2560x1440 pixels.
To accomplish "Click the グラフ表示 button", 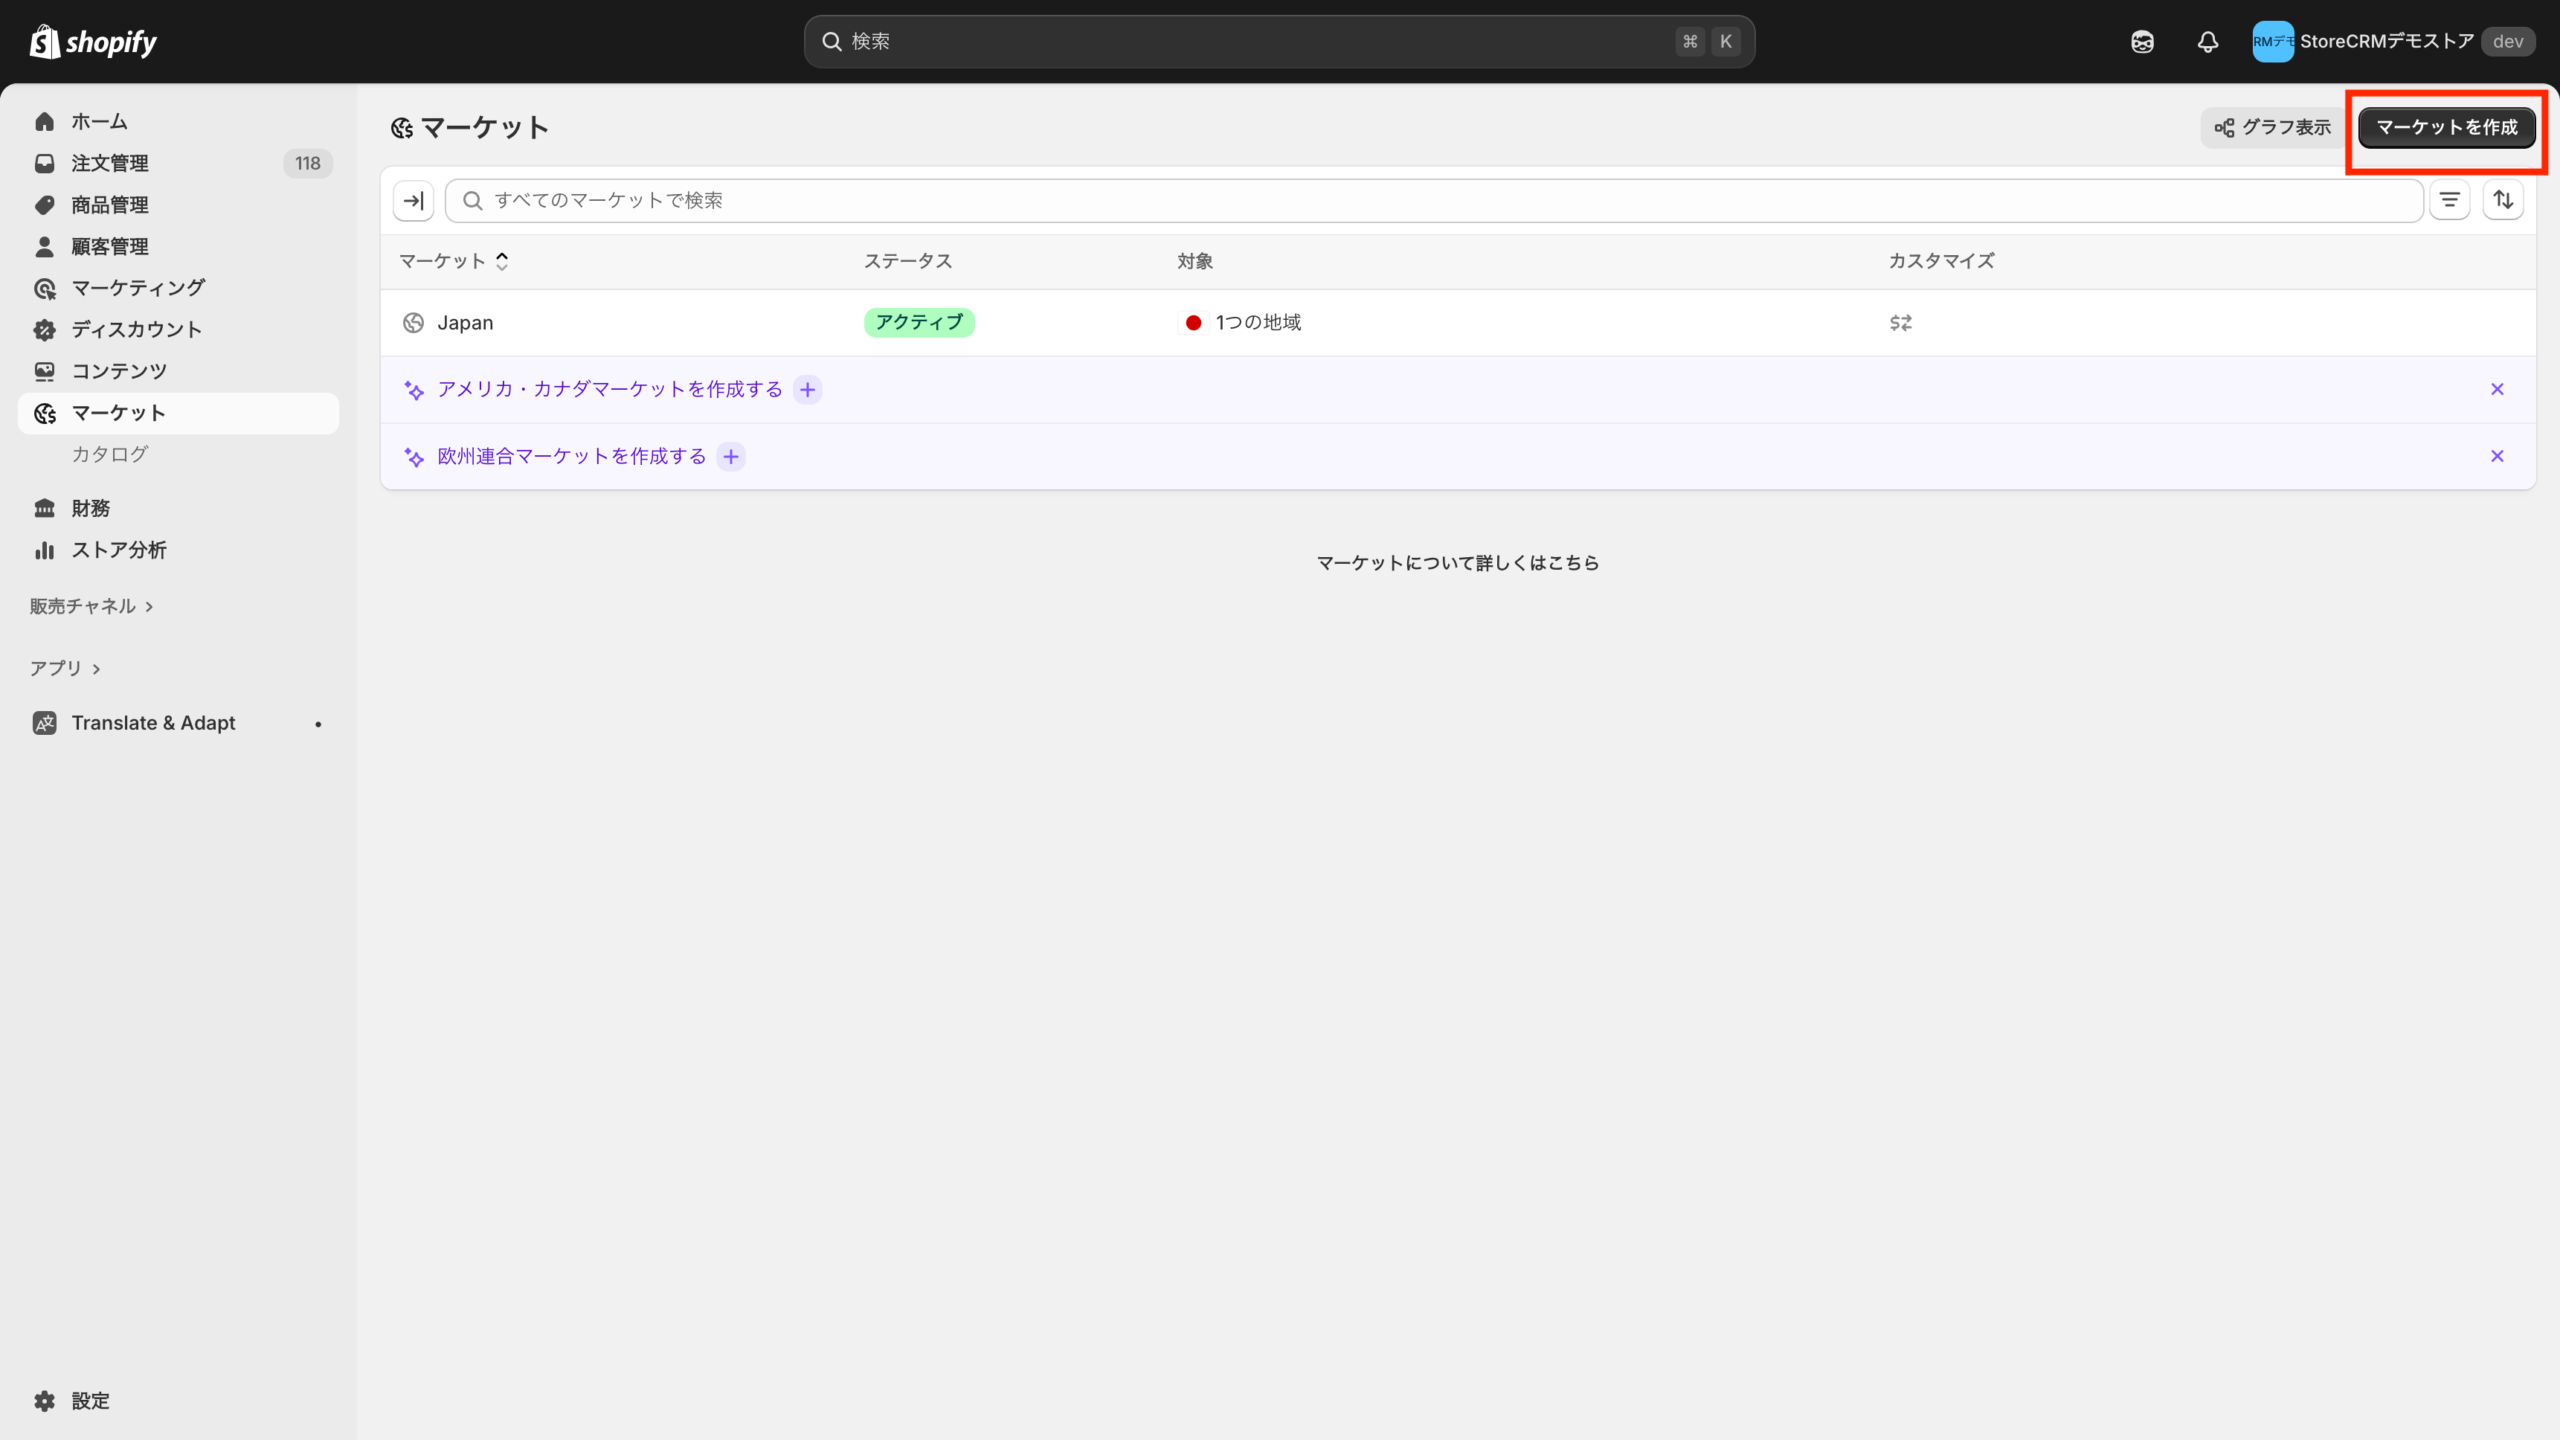I will (2273, 128).
